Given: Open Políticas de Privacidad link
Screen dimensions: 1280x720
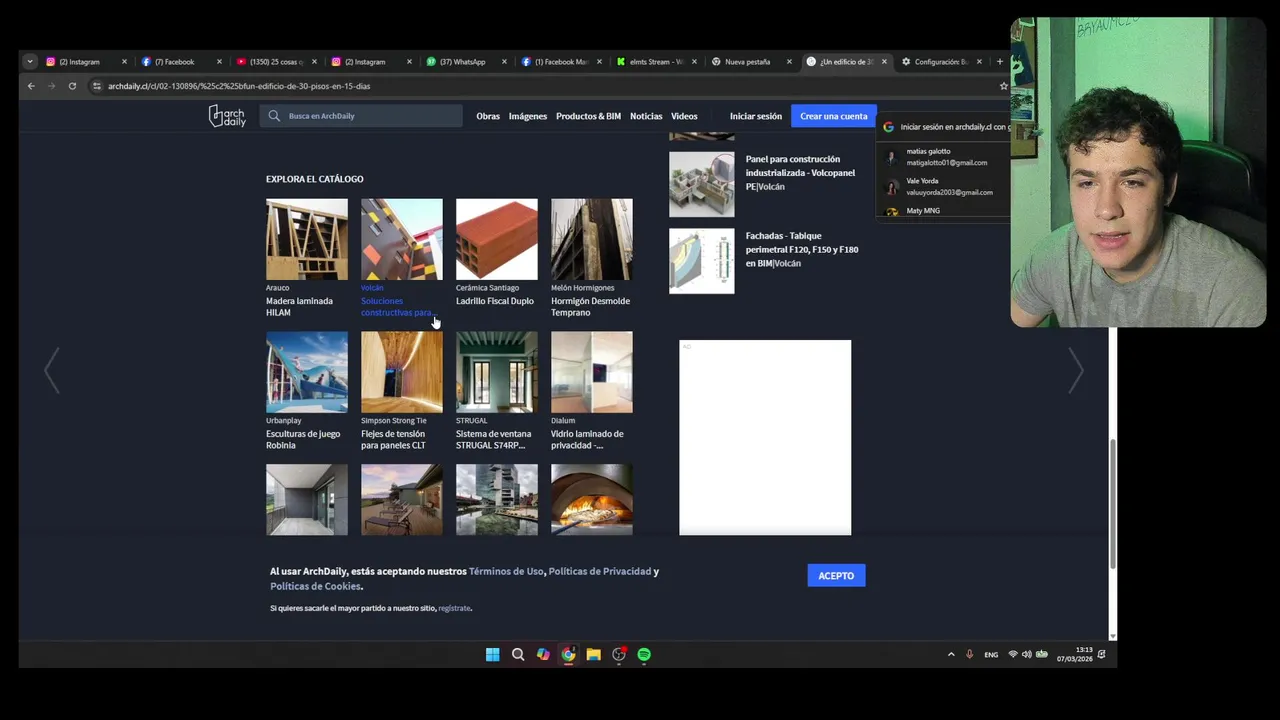Looking at the screenshot, I should 600,571.
